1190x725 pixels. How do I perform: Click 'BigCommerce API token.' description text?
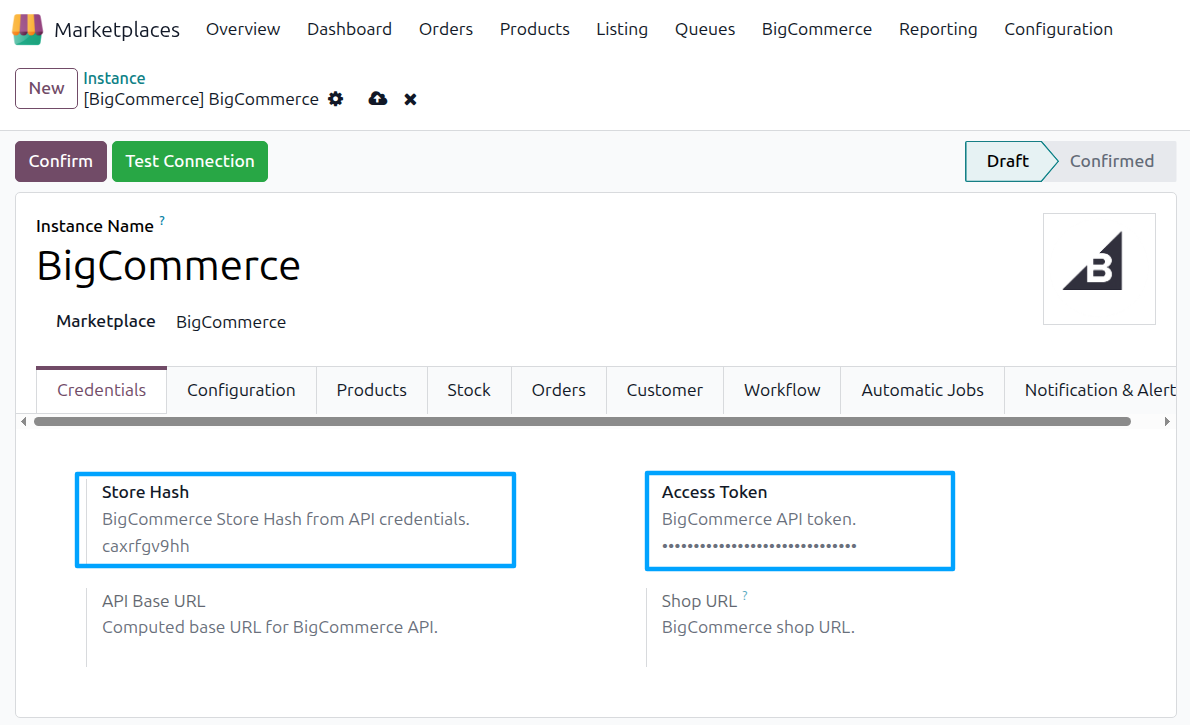[759, 519]
